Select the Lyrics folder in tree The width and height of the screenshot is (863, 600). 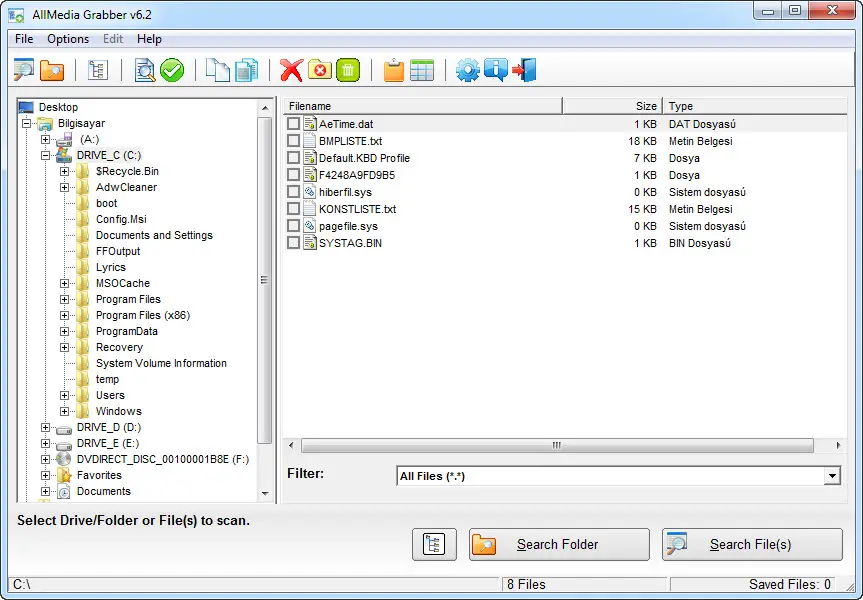[x=111, y=267]
